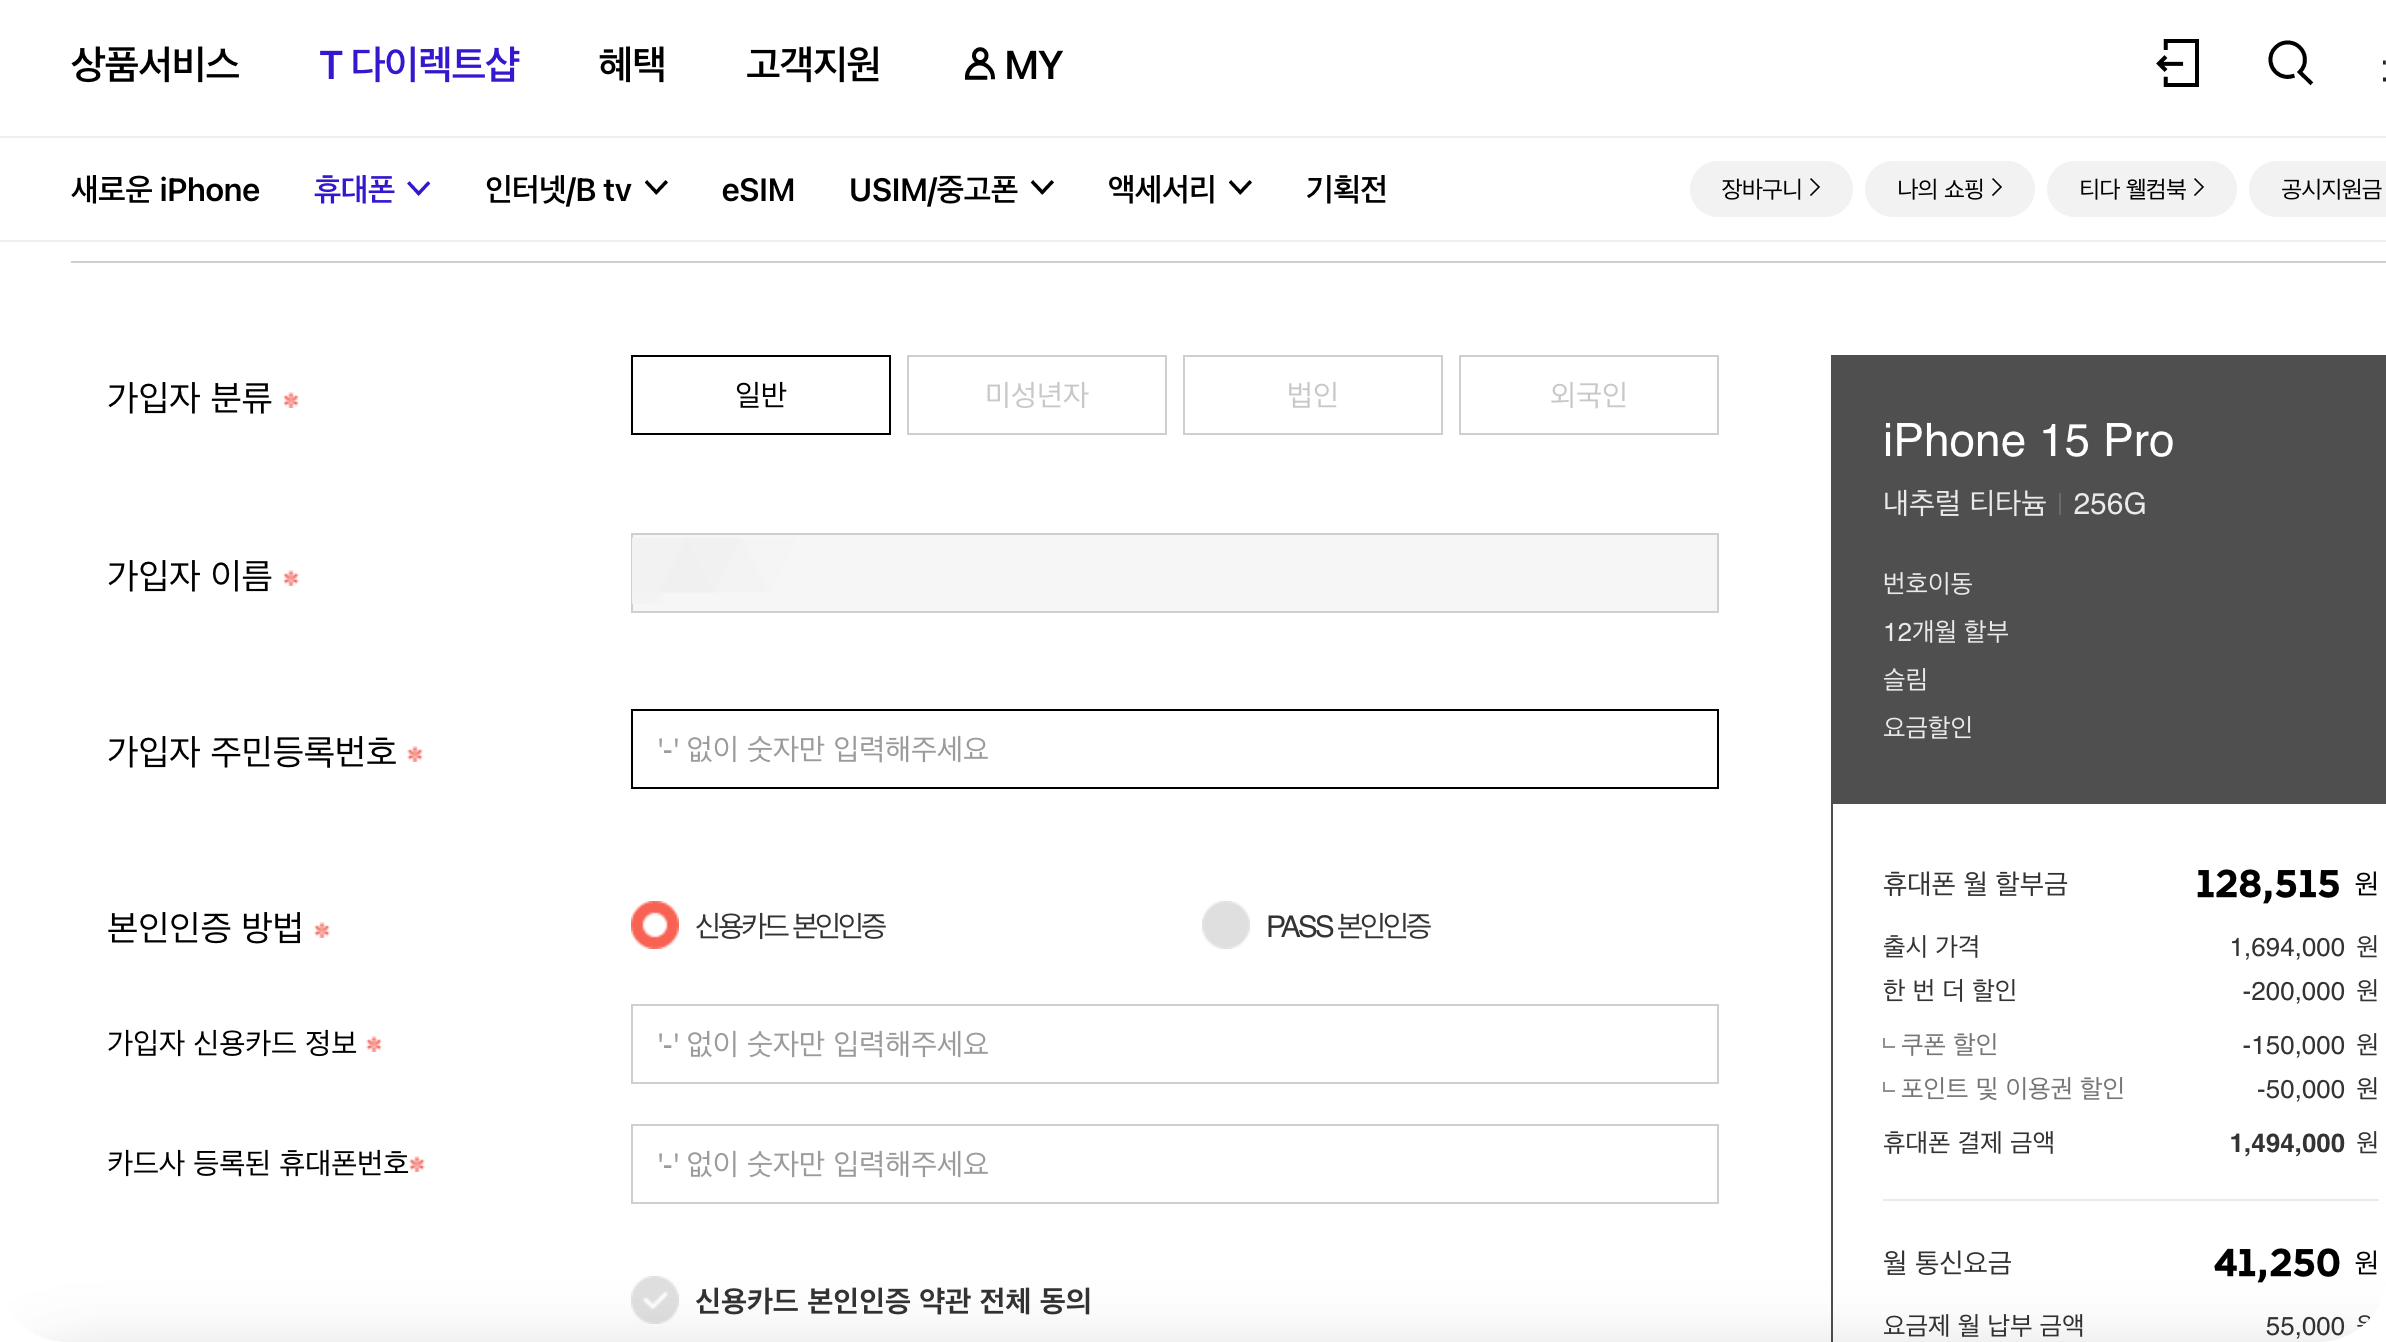
Task: Click the 카드사 등록된 휴대폰번호 field
Action: pos(1175,1164)
